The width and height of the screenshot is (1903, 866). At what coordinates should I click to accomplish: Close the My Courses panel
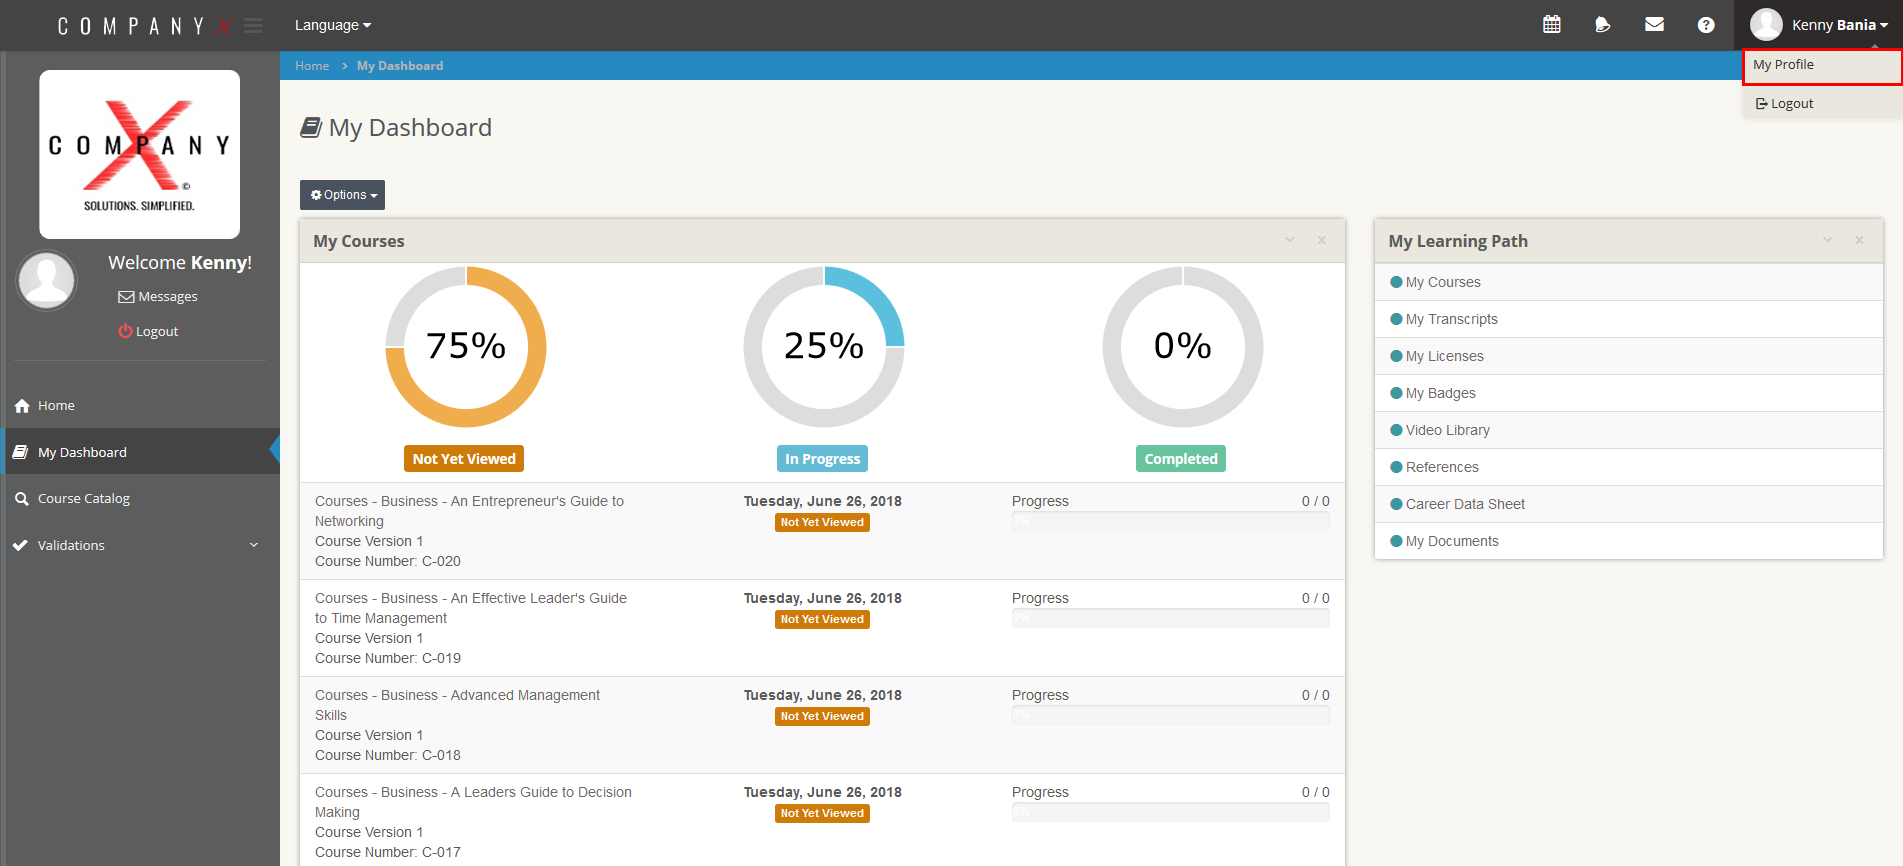pyautogui.click(x=1321, y=240)
